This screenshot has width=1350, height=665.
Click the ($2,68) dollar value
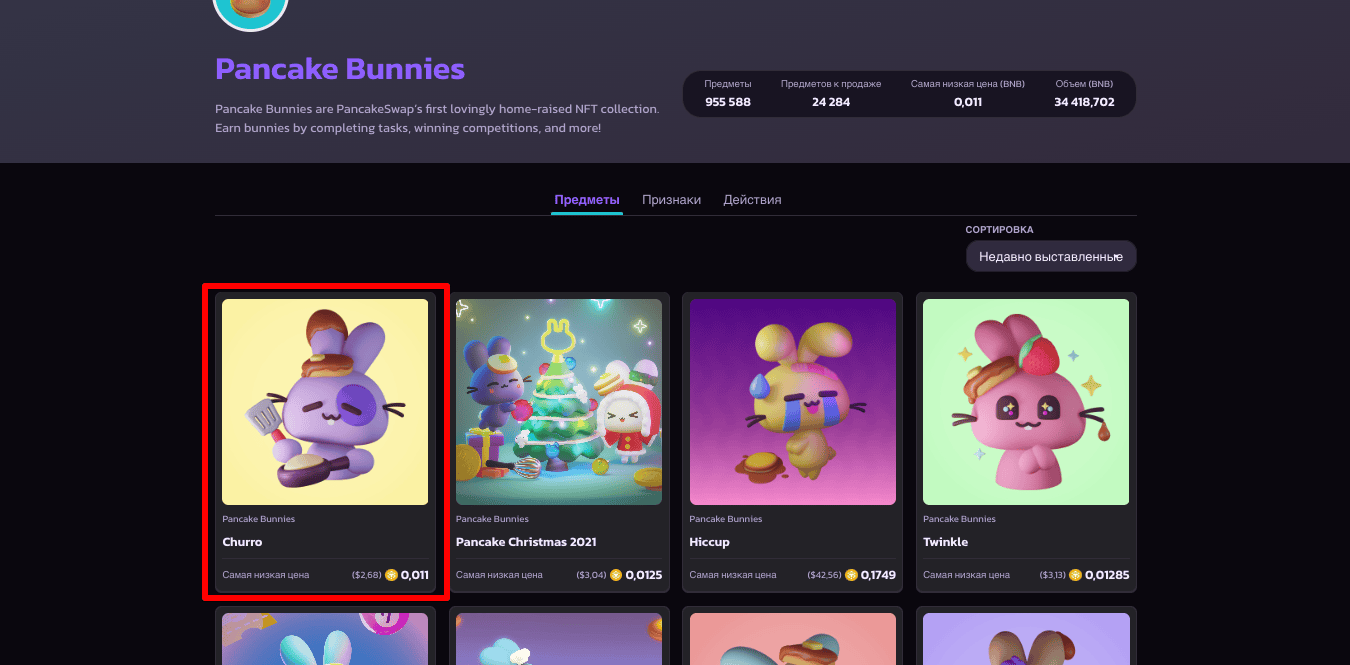(x=367, y=575)
